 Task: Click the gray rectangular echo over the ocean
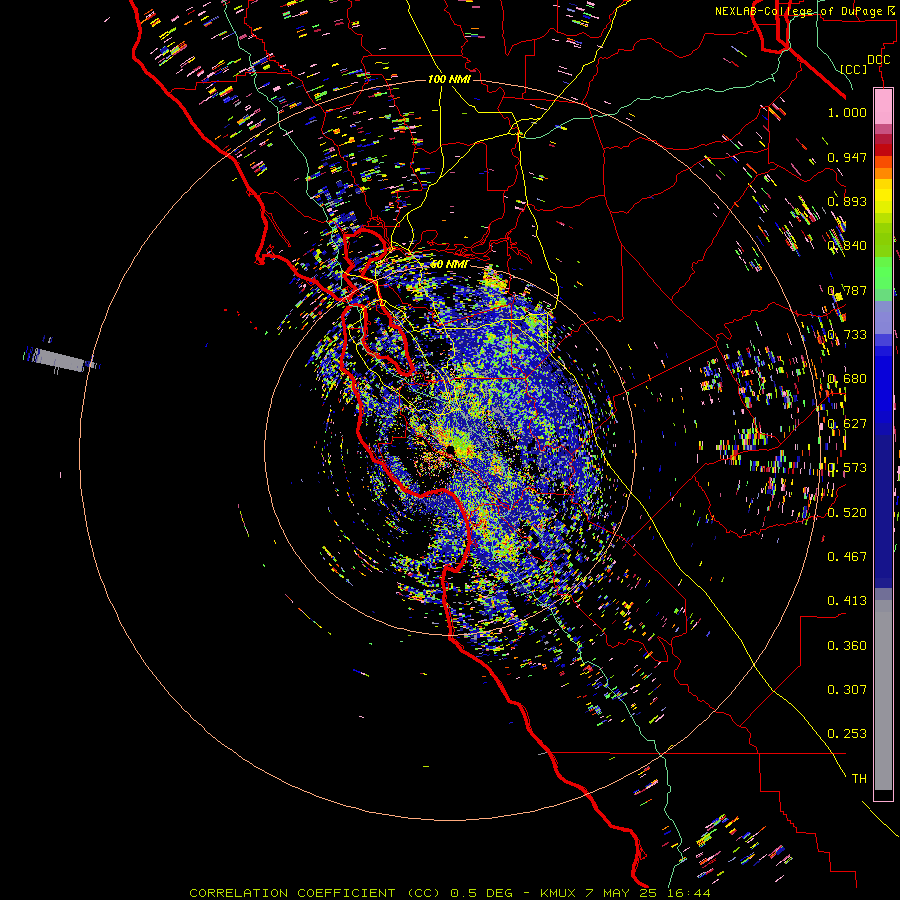[x=61, y=360]
